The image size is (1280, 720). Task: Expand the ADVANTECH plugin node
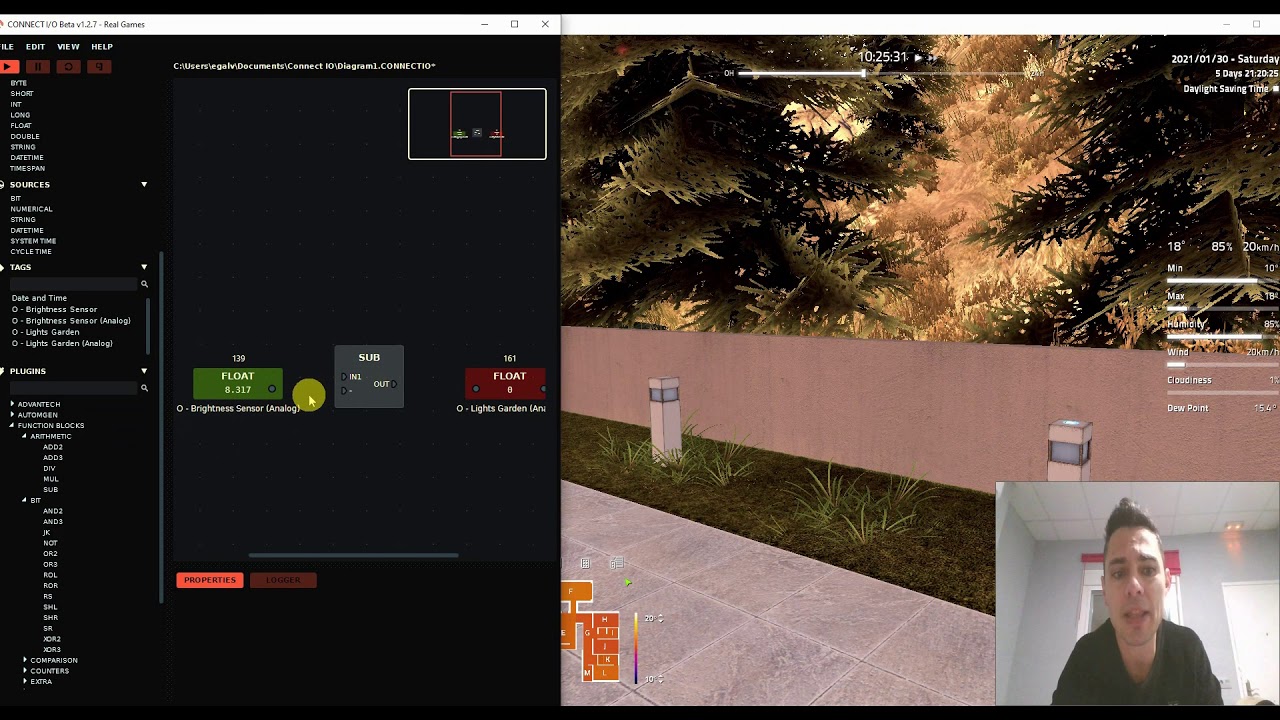[x=12, y=404]
